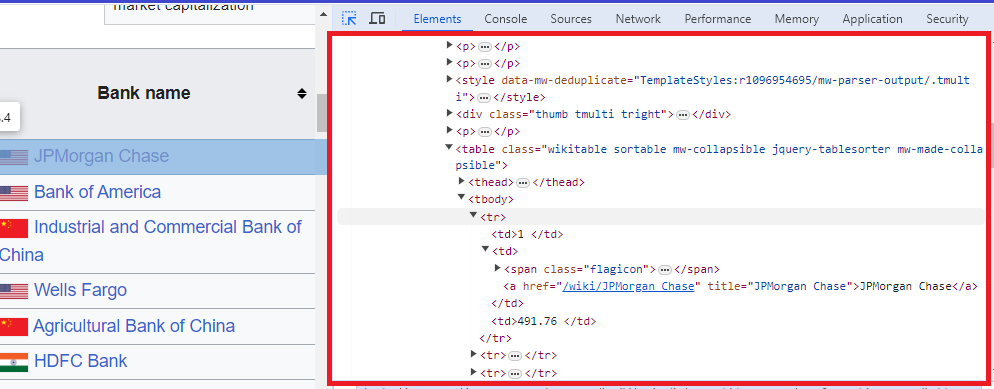This screenshot has width=994, height=389.
Task: Switch to the Elements tab
Action: (437, 19)
